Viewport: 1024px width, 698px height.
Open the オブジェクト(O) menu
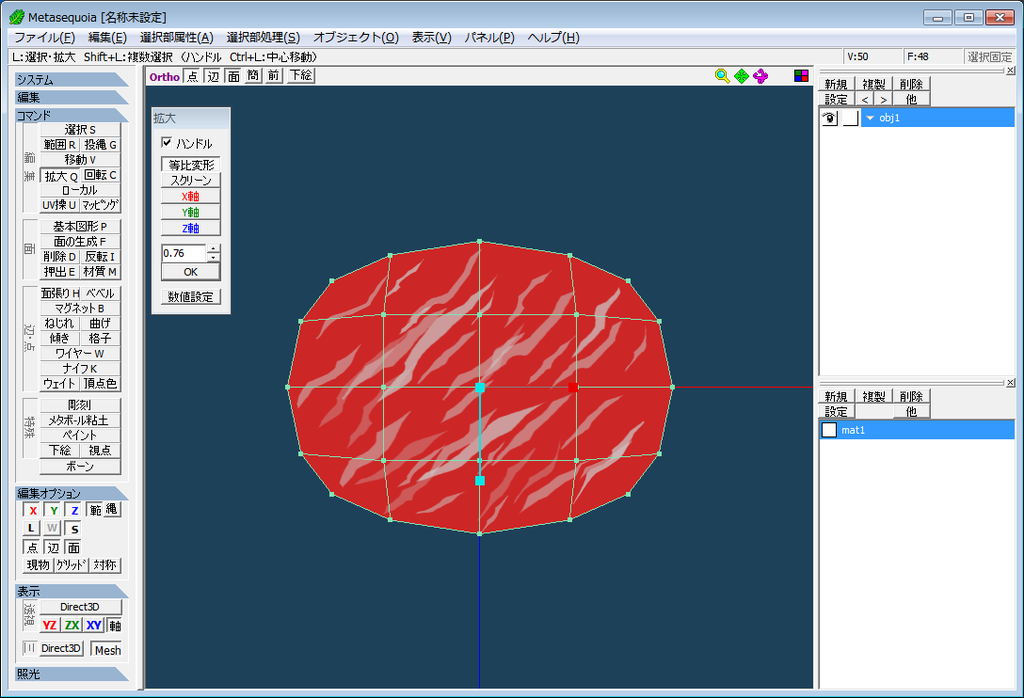pyautogui.click(x=356, y=37)
